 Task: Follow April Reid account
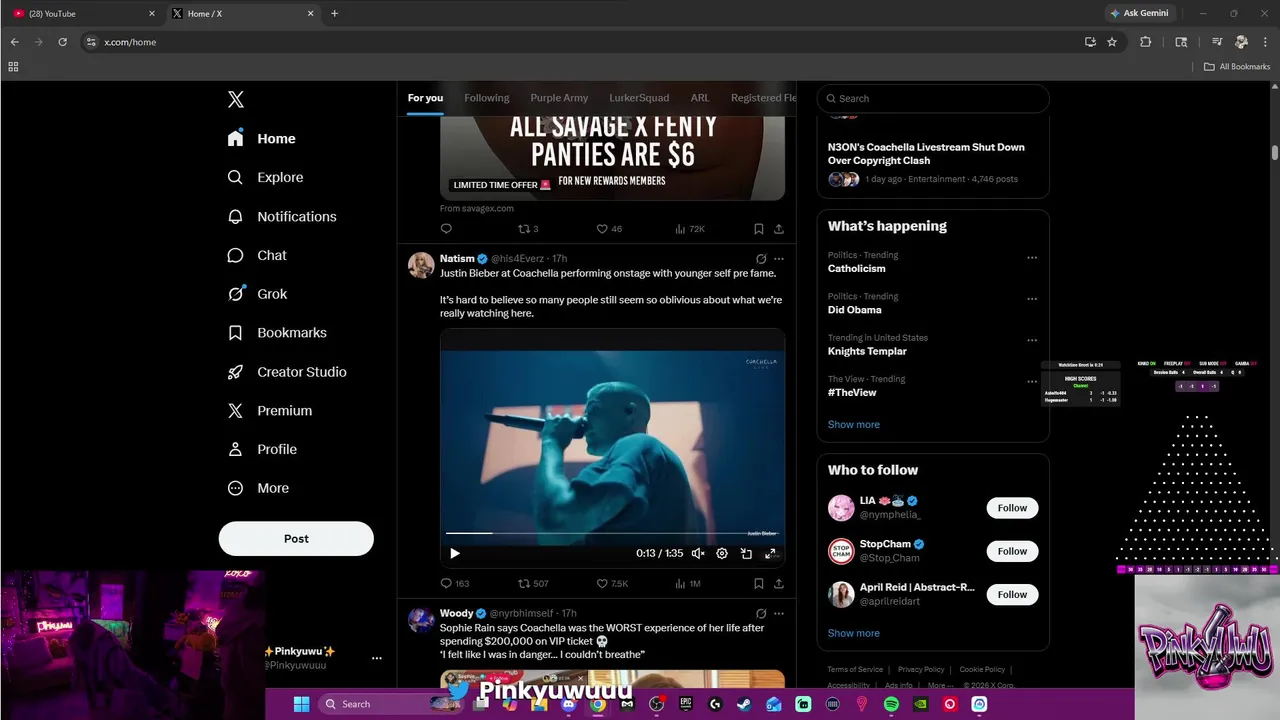(x=1012, y=594)
